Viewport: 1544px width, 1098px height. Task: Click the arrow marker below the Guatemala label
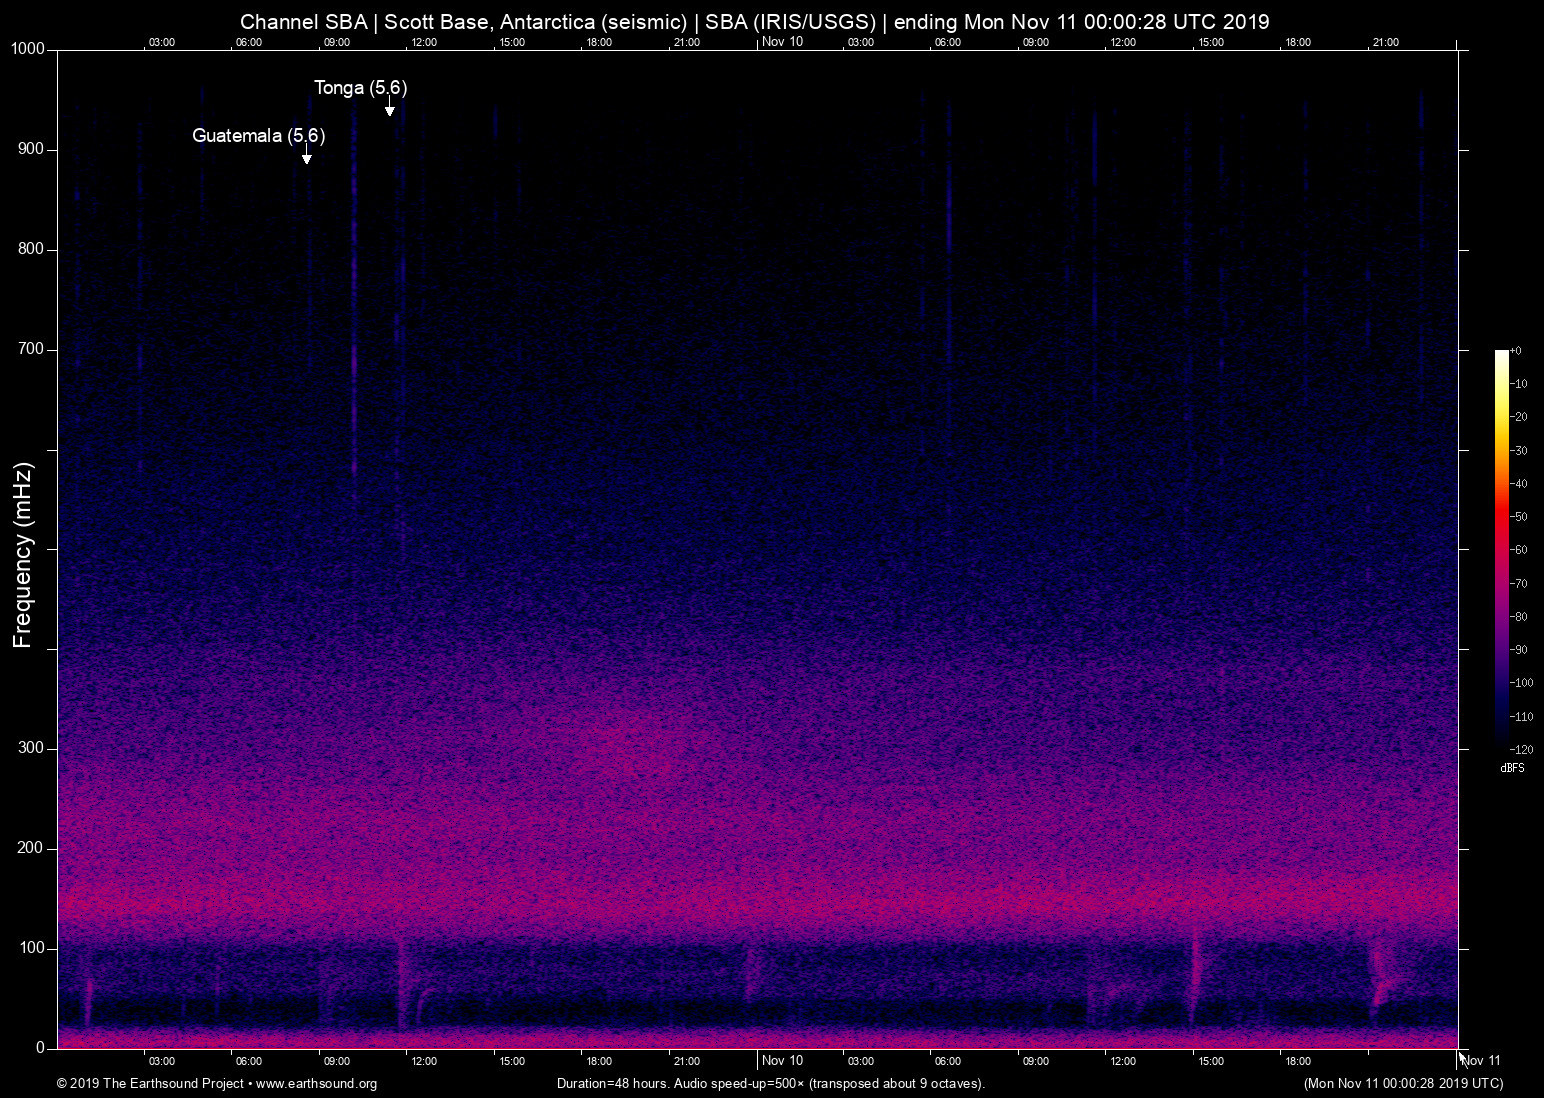[307, 158]
